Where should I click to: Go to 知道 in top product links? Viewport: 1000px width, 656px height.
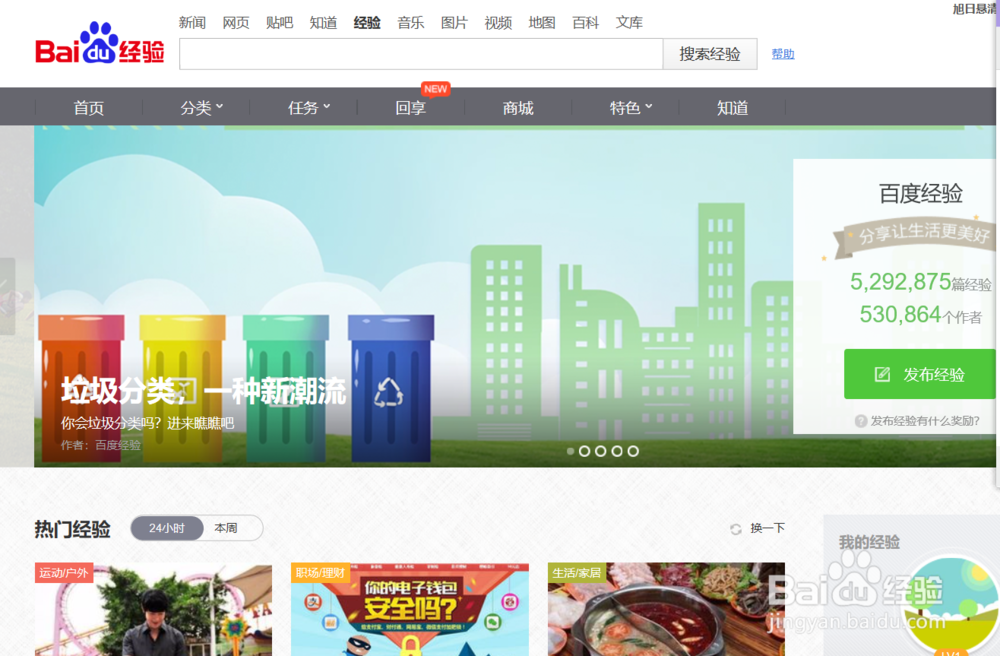pyautogui.click(x=323, y=23)
